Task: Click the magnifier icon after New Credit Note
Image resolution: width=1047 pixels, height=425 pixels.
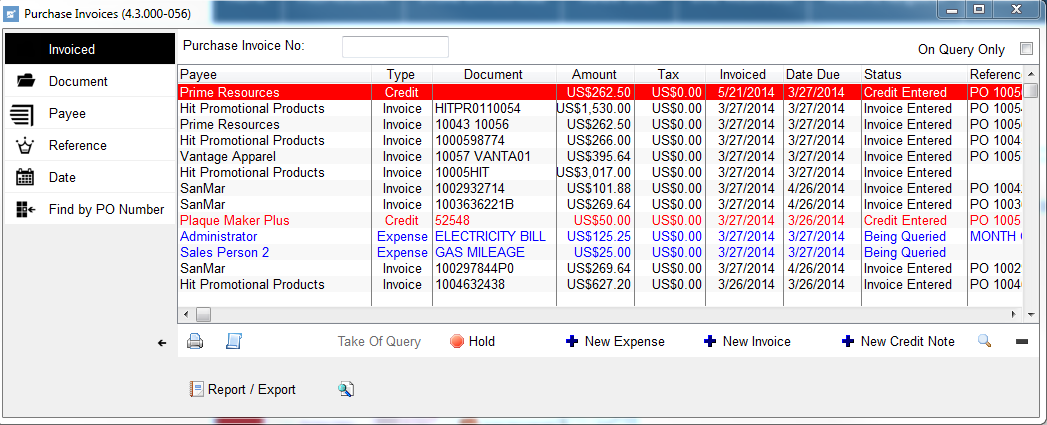Action: (984, 341)
